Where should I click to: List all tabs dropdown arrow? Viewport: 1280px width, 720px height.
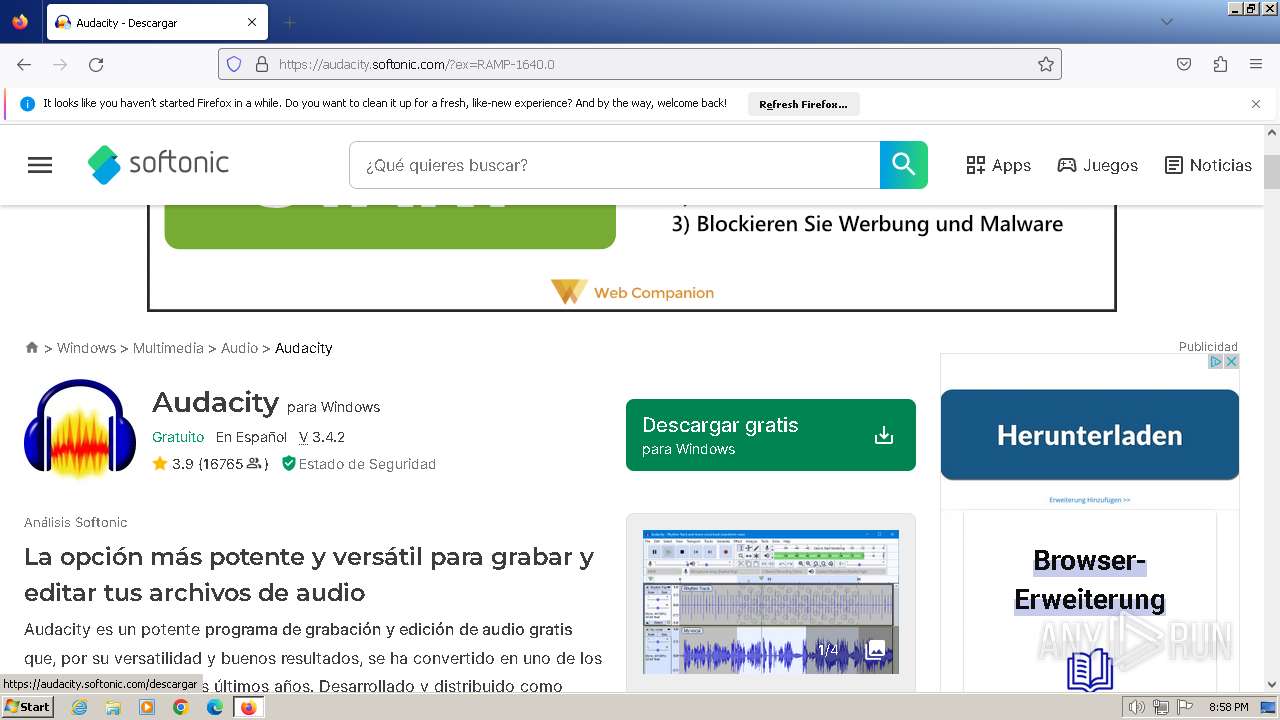[1166, 22]
